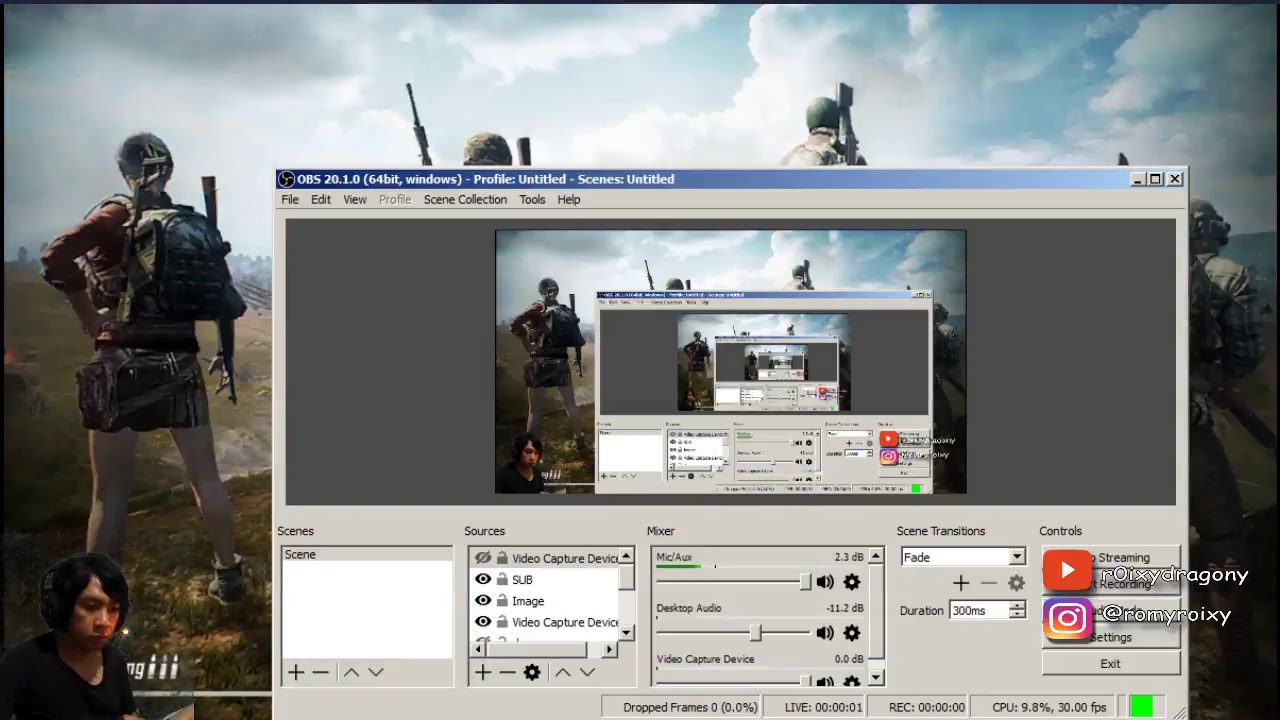Viewport: 1280px width, 720px height.
Task: Open the File menu
Action: [290, 199]
